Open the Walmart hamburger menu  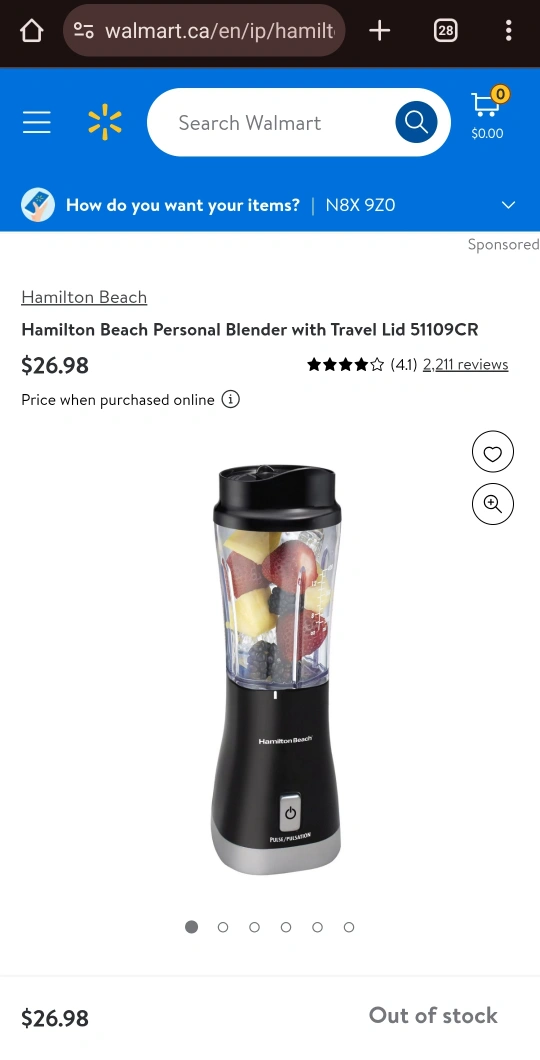point(36,122)
